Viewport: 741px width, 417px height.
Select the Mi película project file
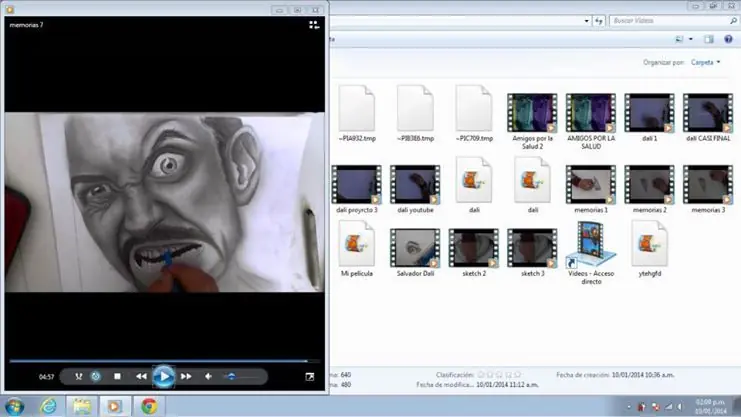pyautogui.click(x=357, y=249)
